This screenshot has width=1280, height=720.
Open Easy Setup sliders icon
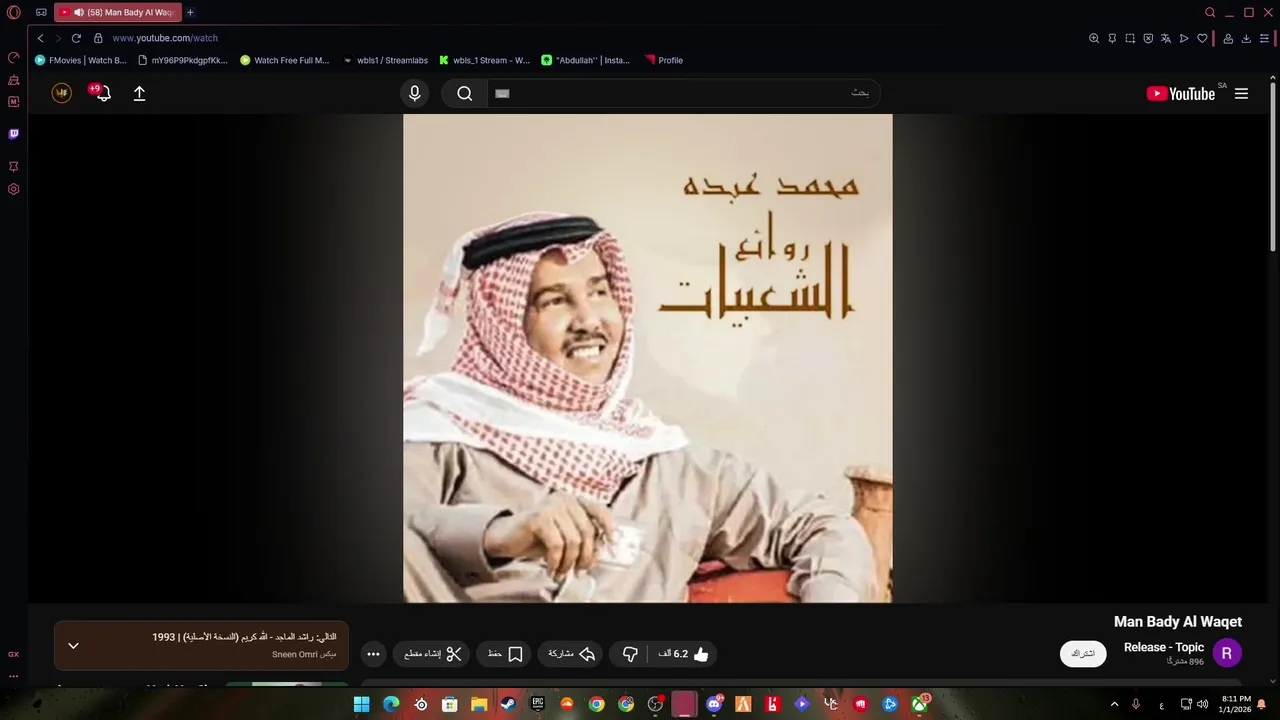(1264, 38)
